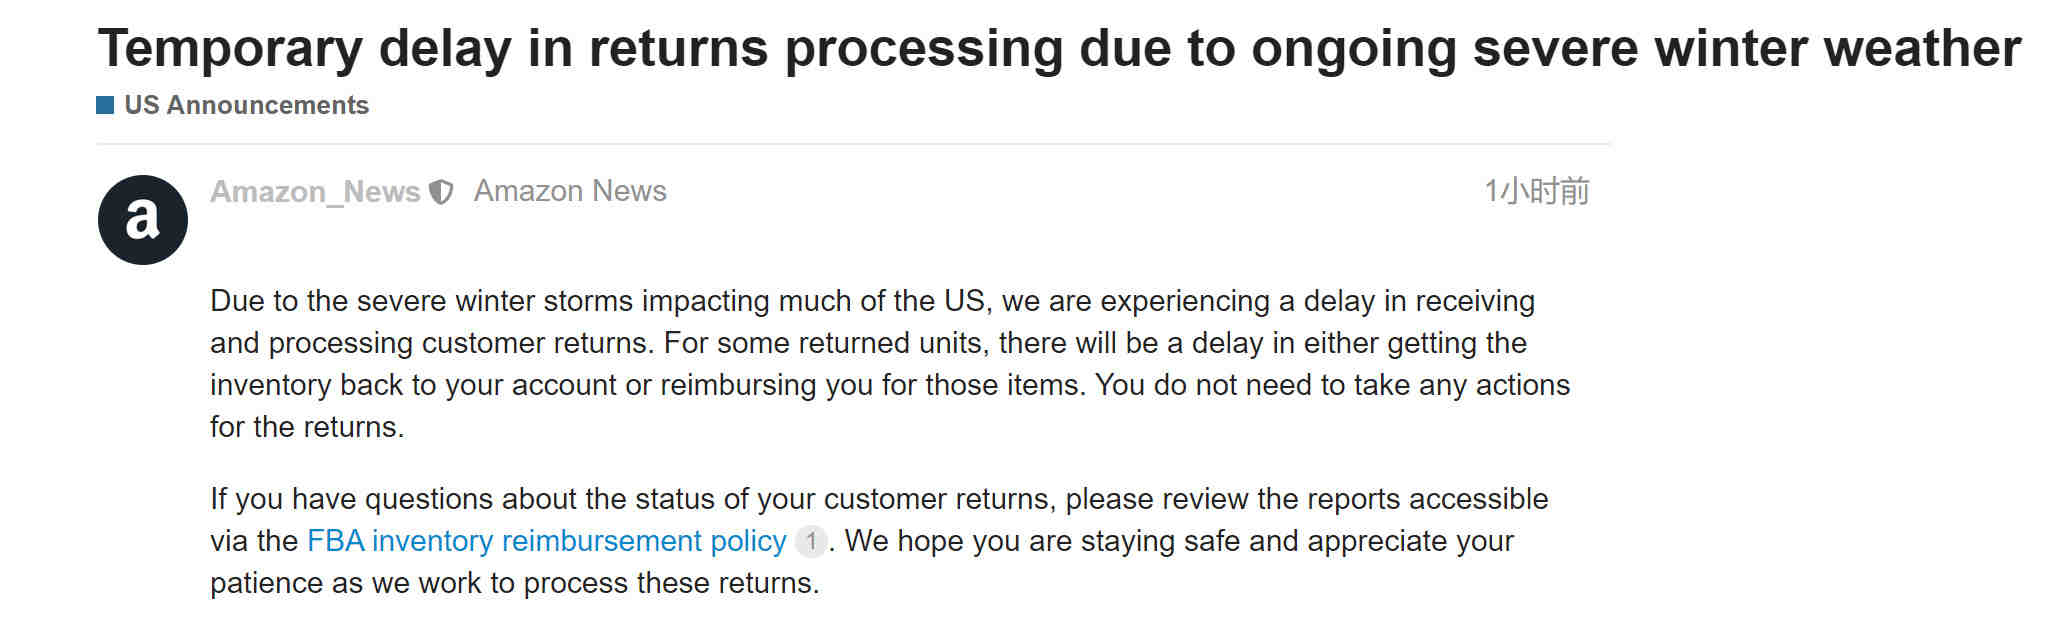Click the blue category square before US Announcements
This screenshot has height=636, width=2072.
(x=105, y=105)
